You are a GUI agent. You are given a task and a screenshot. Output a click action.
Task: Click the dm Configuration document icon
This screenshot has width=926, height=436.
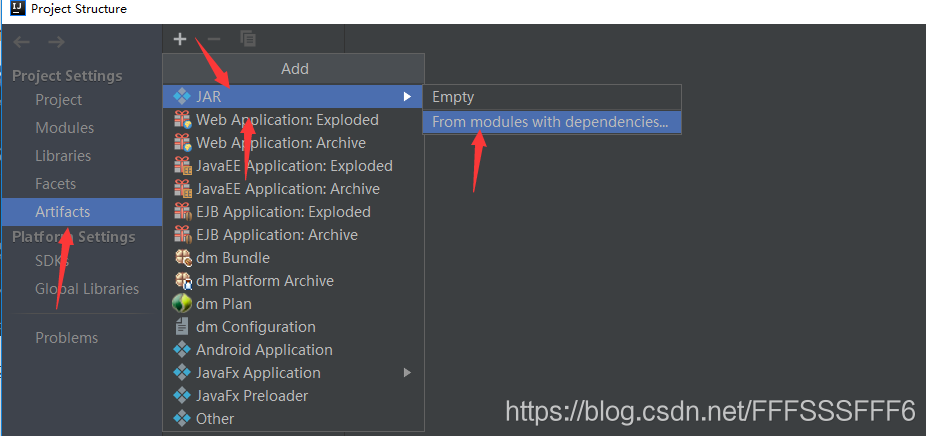click(182, 327)
